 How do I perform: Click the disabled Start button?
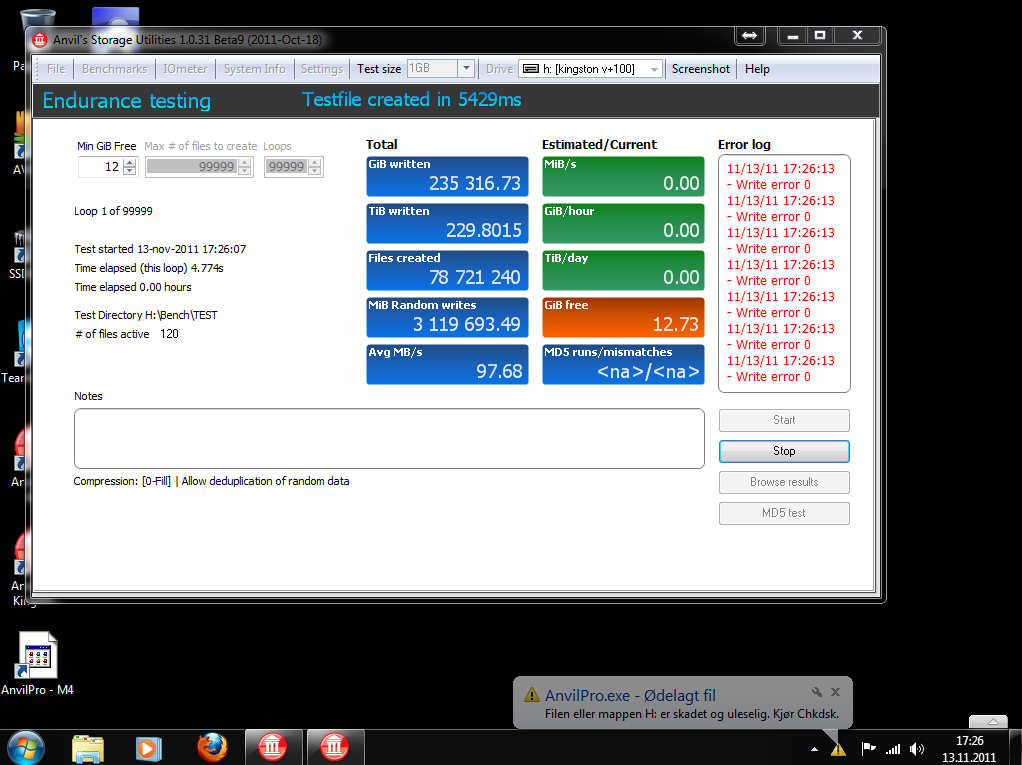784,420
